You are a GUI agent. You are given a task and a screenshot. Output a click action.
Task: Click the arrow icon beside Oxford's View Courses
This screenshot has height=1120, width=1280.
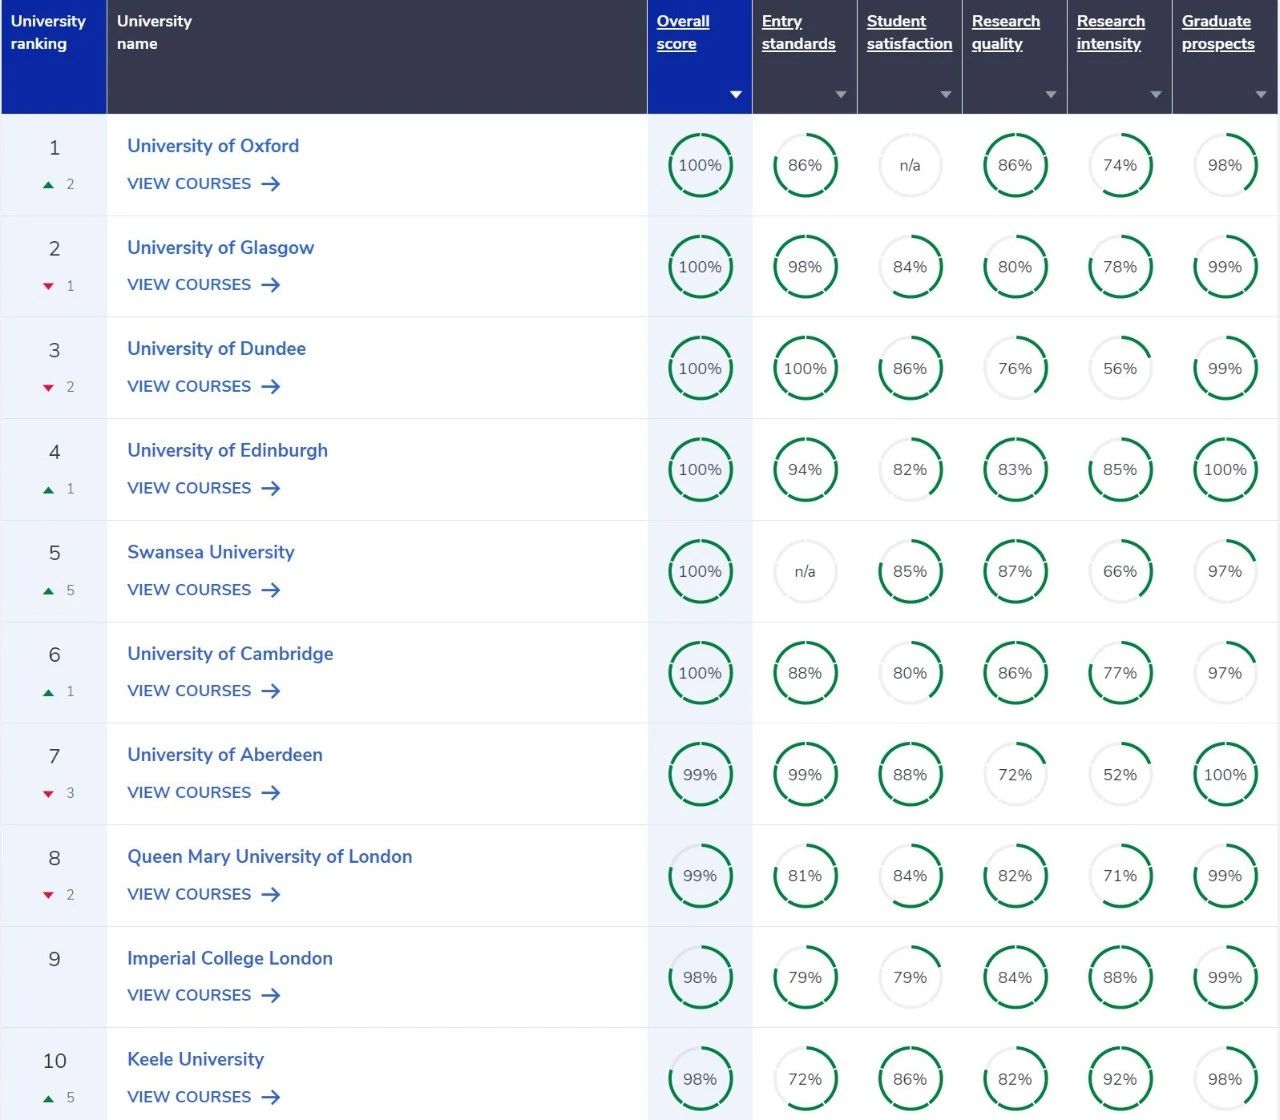pos(271,184)
